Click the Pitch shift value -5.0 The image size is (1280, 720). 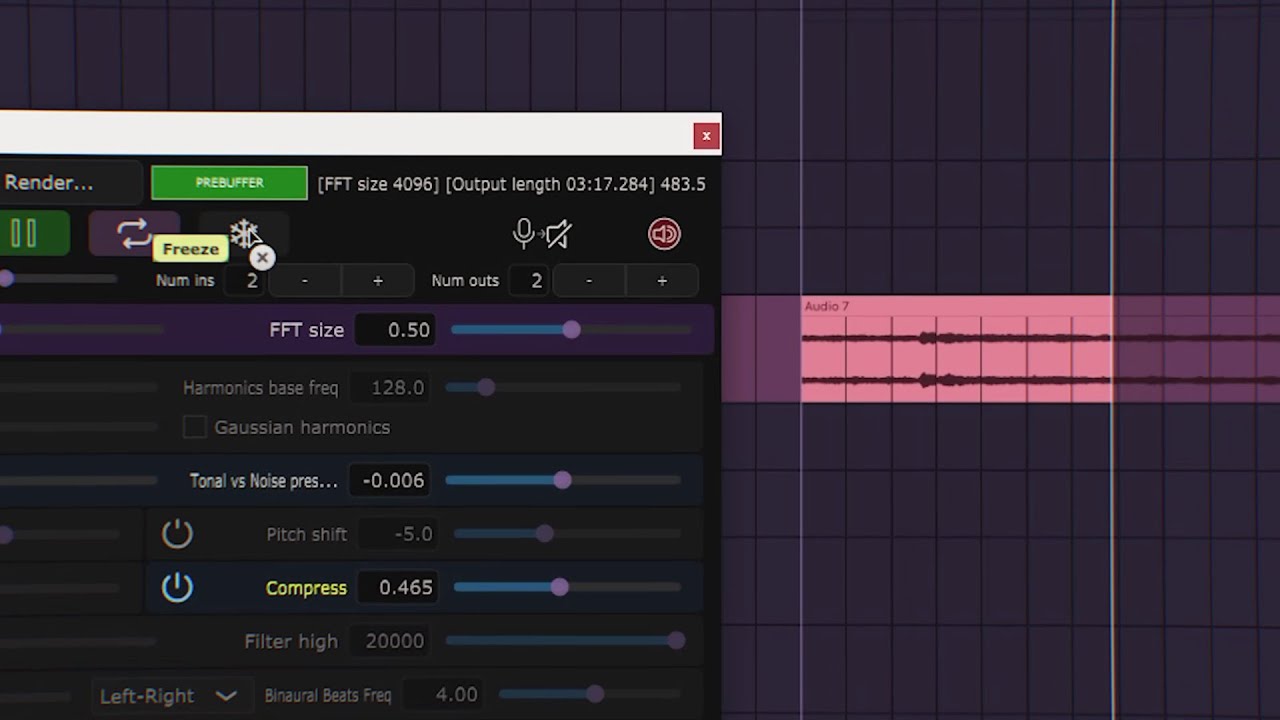coord(397,534)
